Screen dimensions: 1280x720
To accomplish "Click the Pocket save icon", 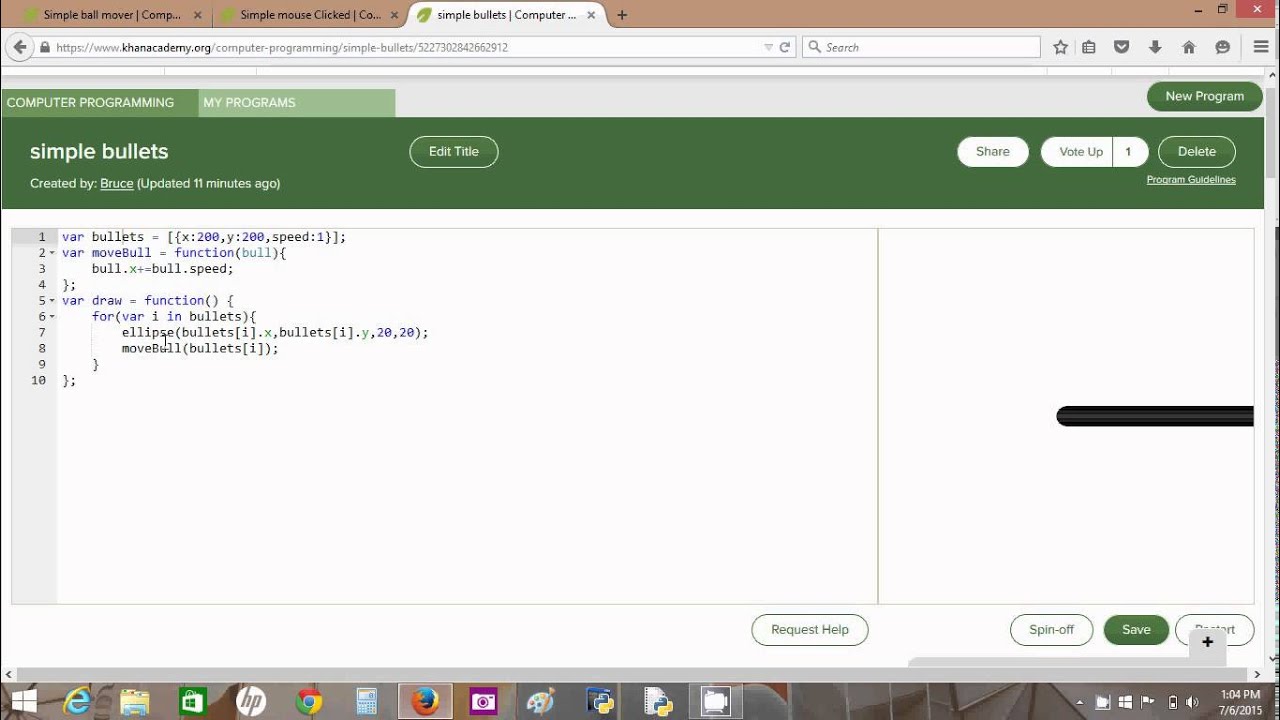I will [1122, 47].
